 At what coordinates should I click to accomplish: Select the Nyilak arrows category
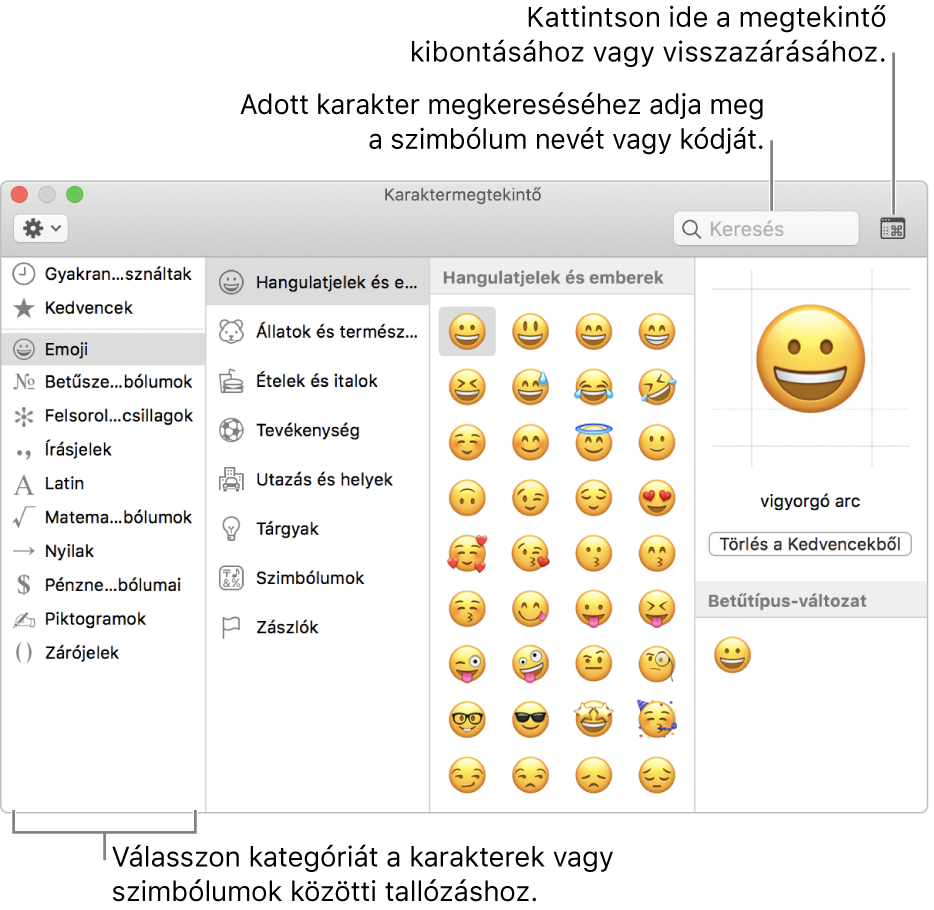coord(102,551)
